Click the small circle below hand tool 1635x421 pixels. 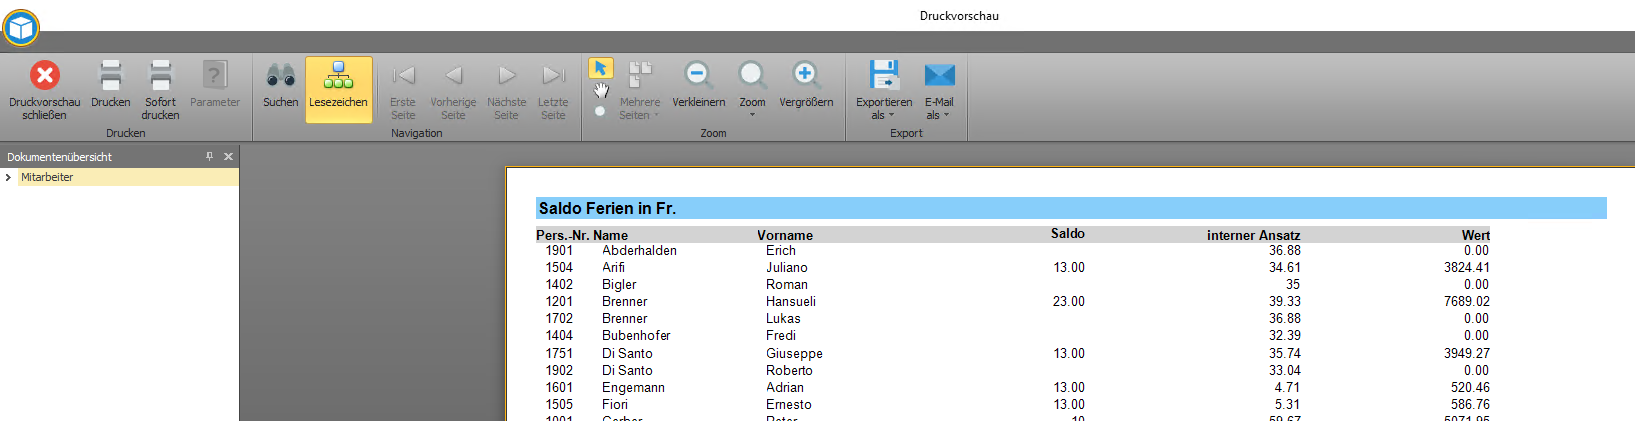pyautogui.click(x=600, y=111)
